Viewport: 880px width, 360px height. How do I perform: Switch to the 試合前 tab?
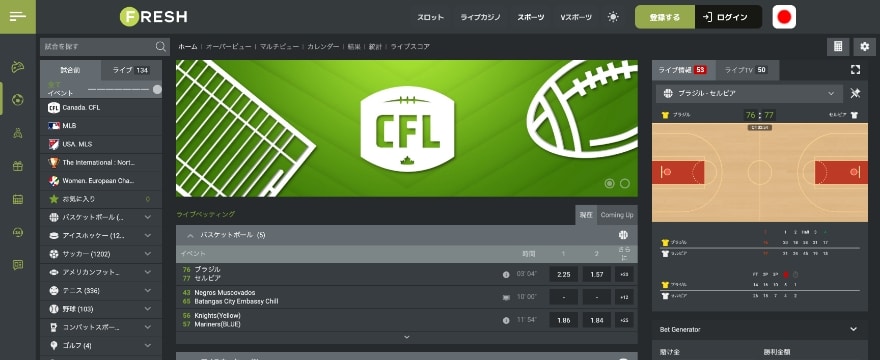(x=71, y=70)
